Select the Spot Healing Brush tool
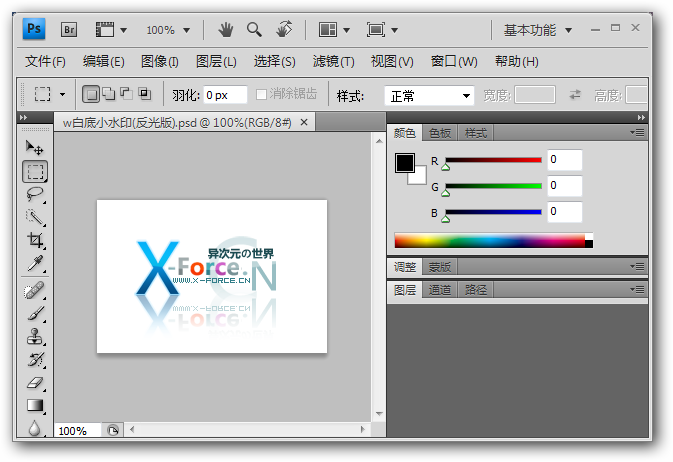 coord(35,291)
